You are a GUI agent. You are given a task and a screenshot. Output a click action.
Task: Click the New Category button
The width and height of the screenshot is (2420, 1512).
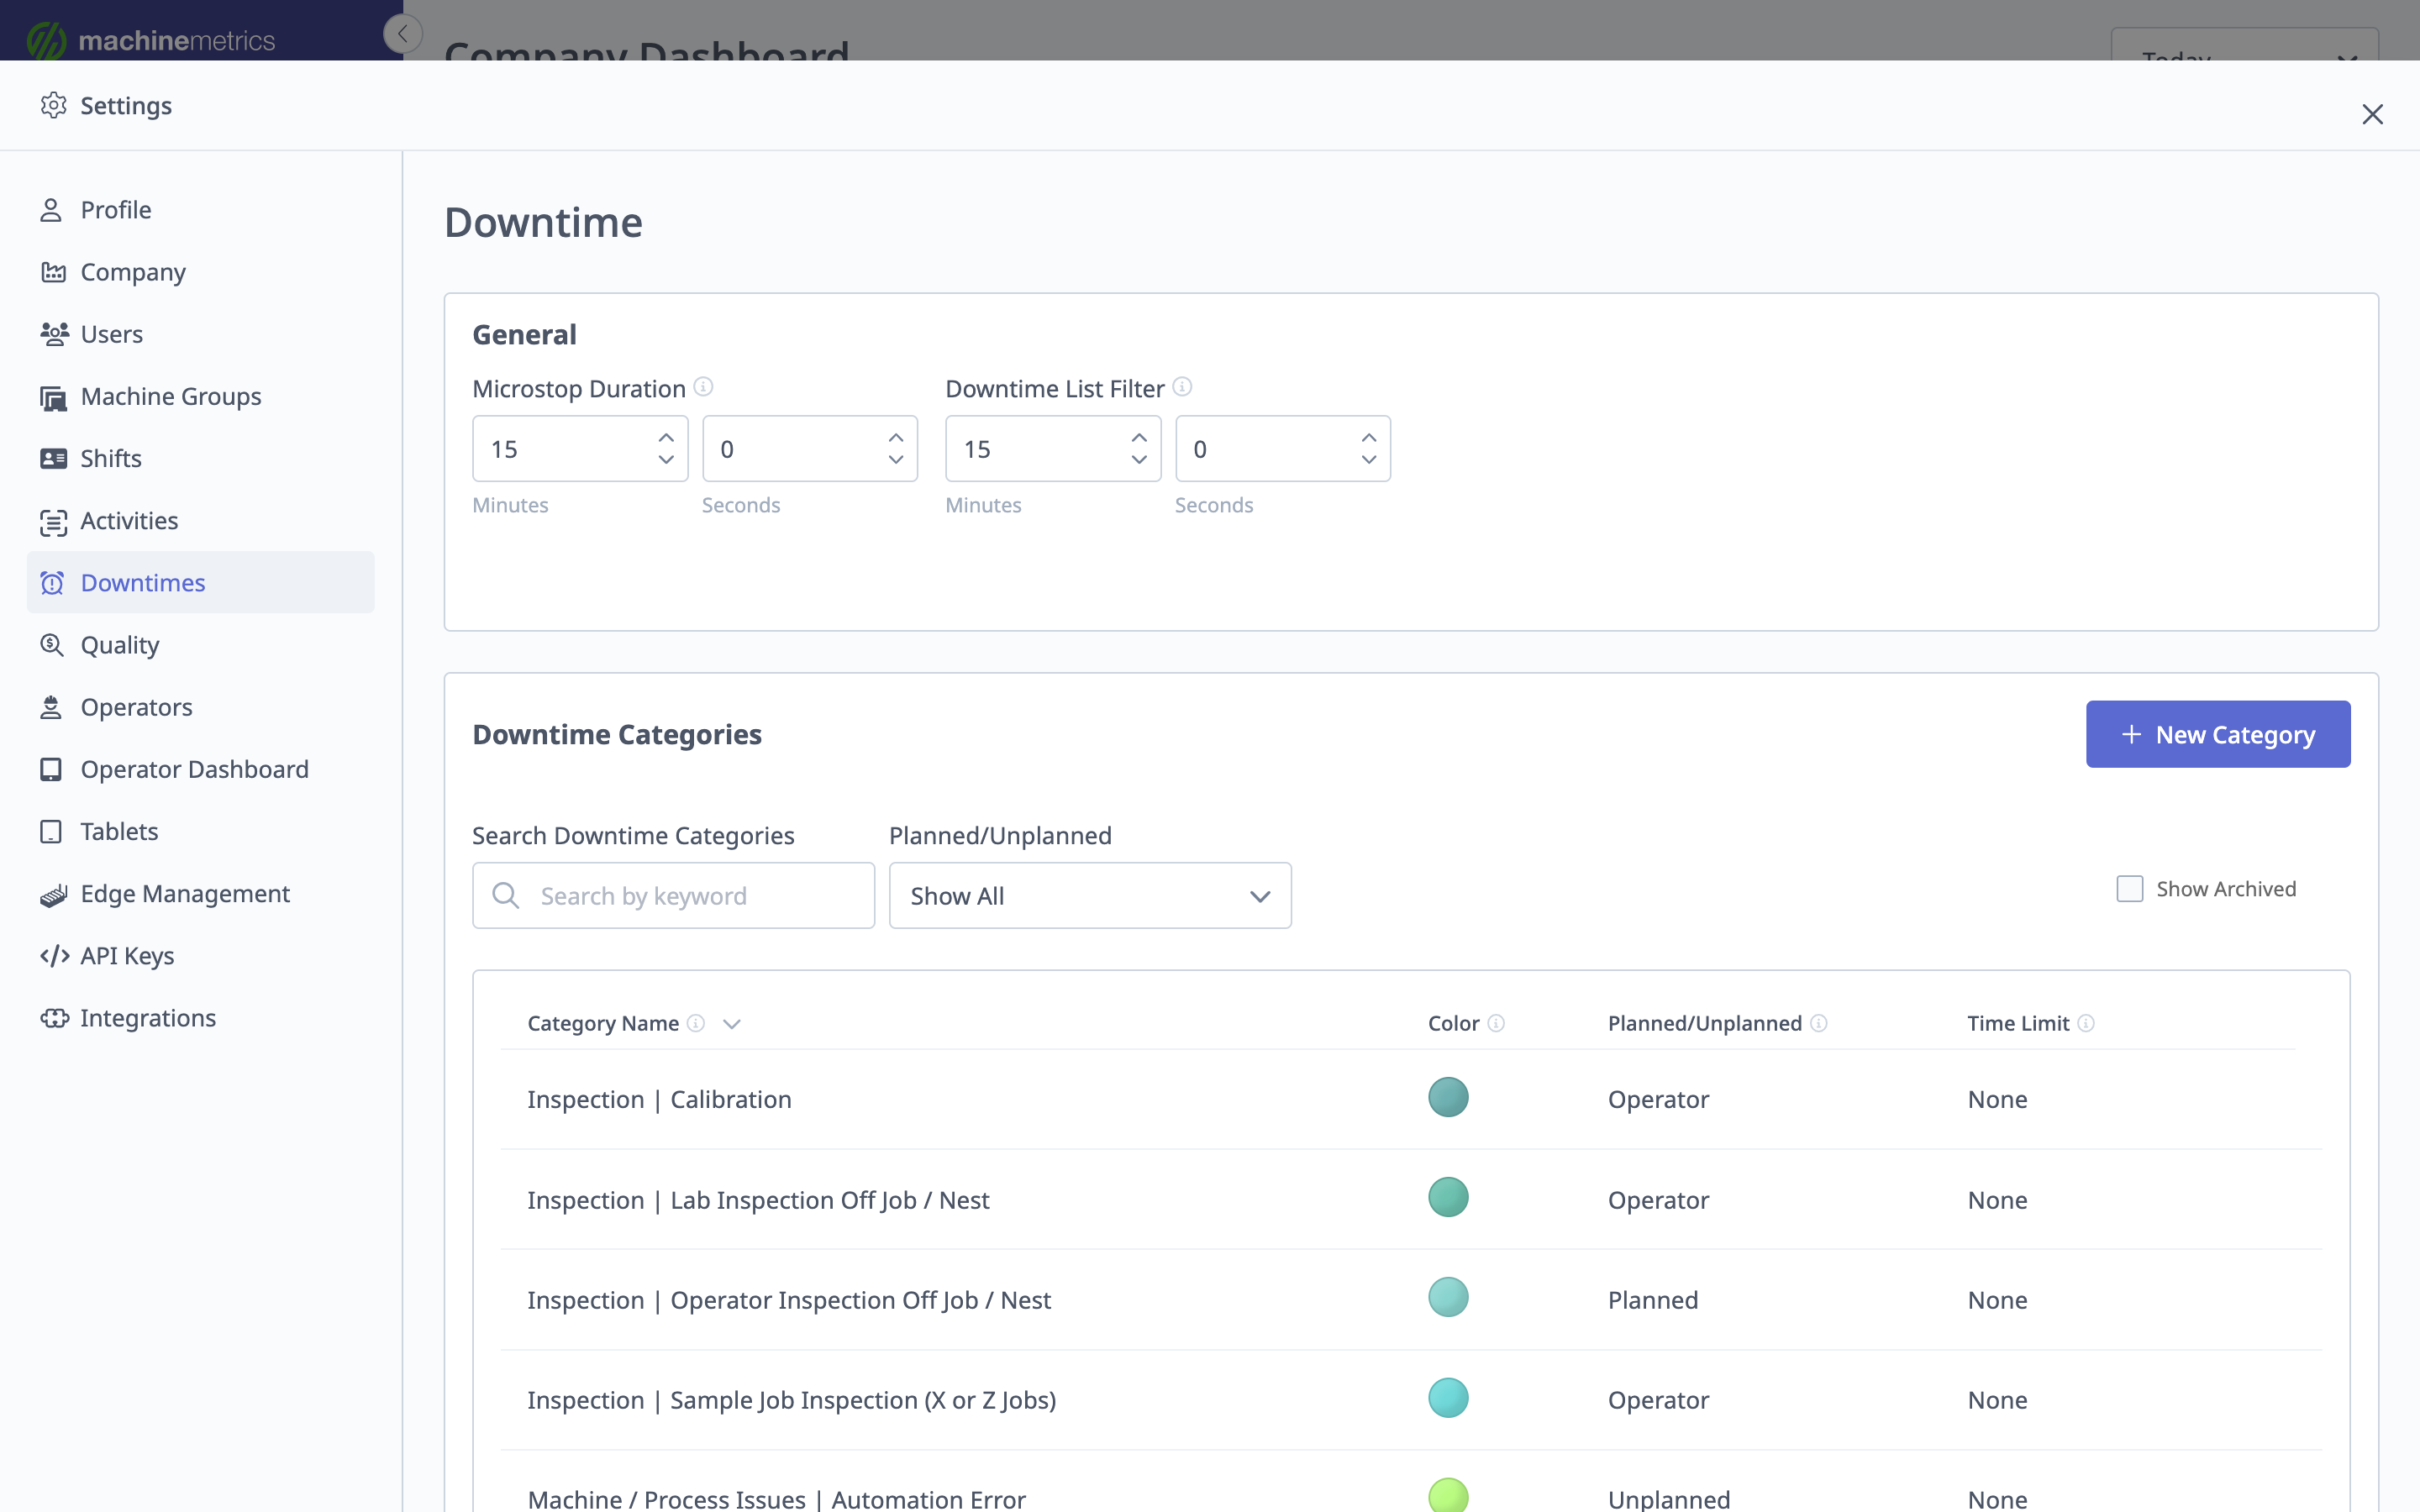point(2218,735)
